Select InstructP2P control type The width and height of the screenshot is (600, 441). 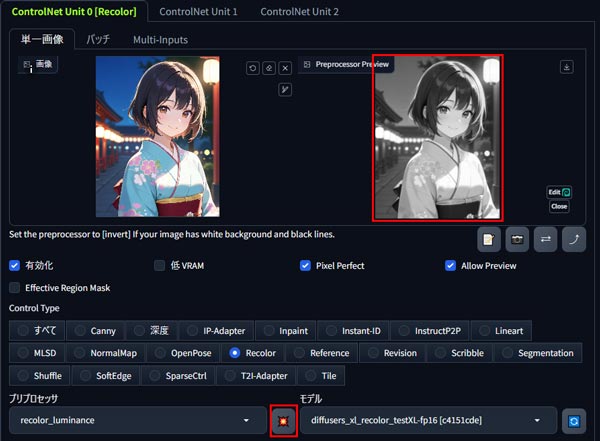[430, 330]
